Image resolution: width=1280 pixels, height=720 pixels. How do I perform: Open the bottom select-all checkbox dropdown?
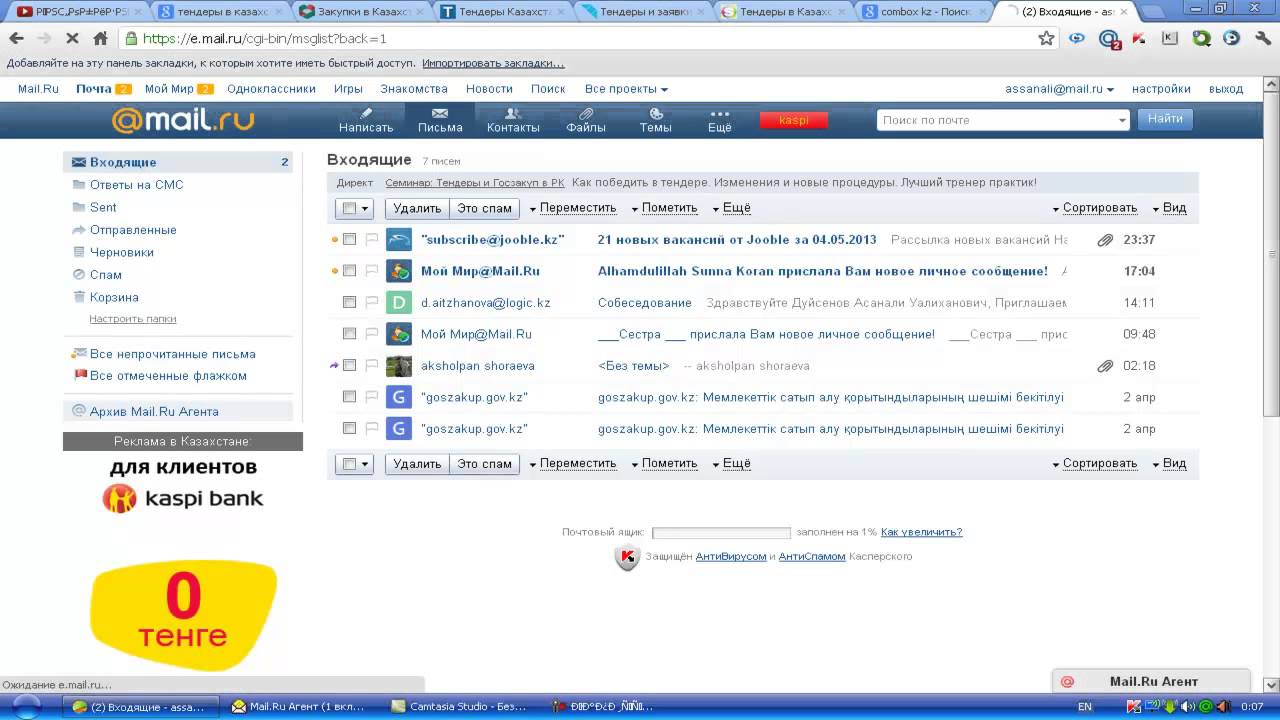[354, 464]
